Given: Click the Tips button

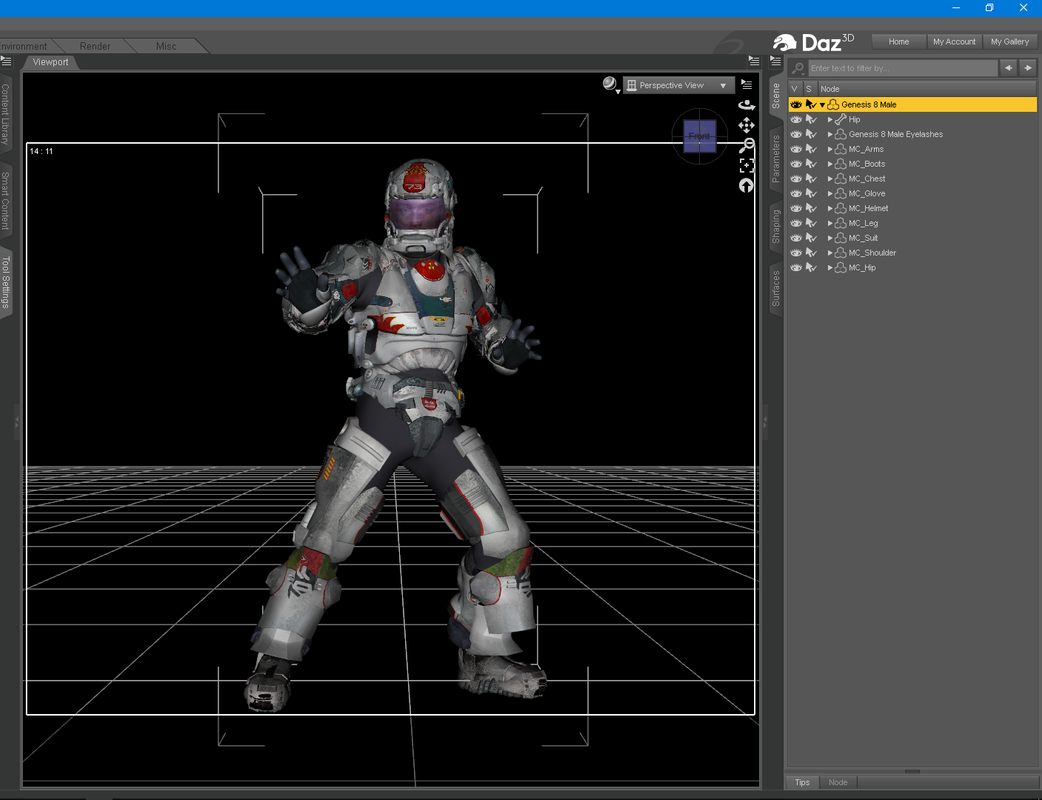Looking at the screenshot, I should click(x=802, y=782).
